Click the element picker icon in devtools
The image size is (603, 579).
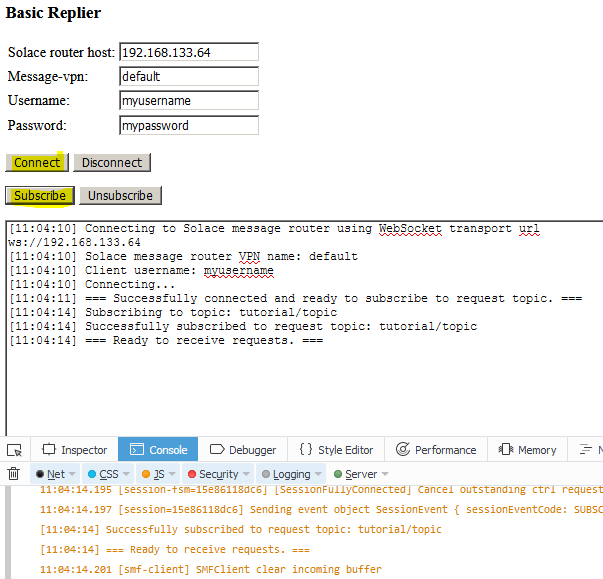(14, 450)
